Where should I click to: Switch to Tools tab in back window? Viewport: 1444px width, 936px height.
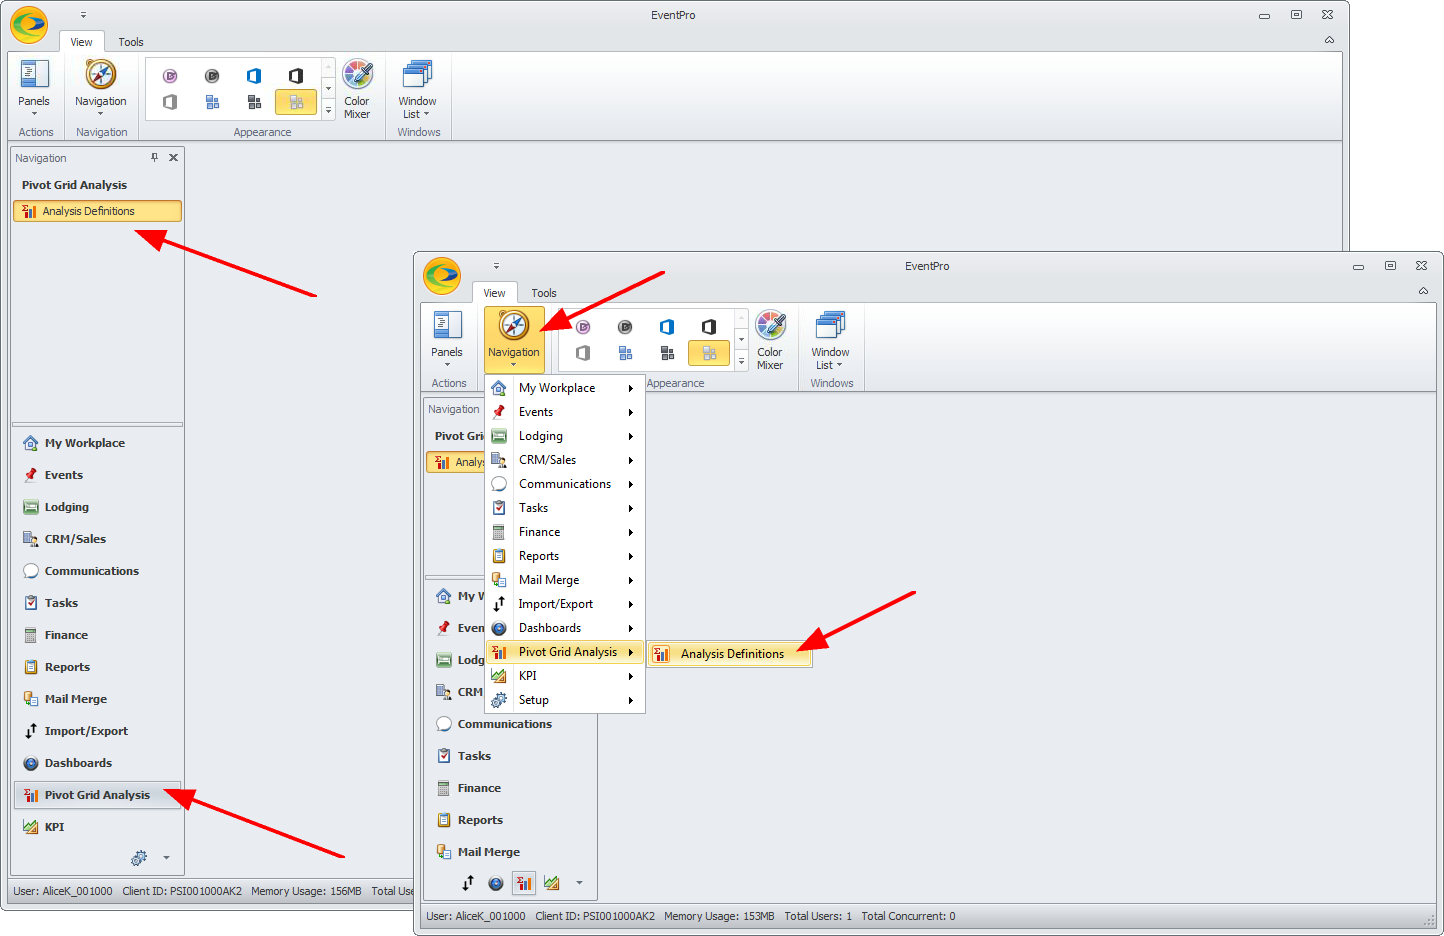click(131, 42)
